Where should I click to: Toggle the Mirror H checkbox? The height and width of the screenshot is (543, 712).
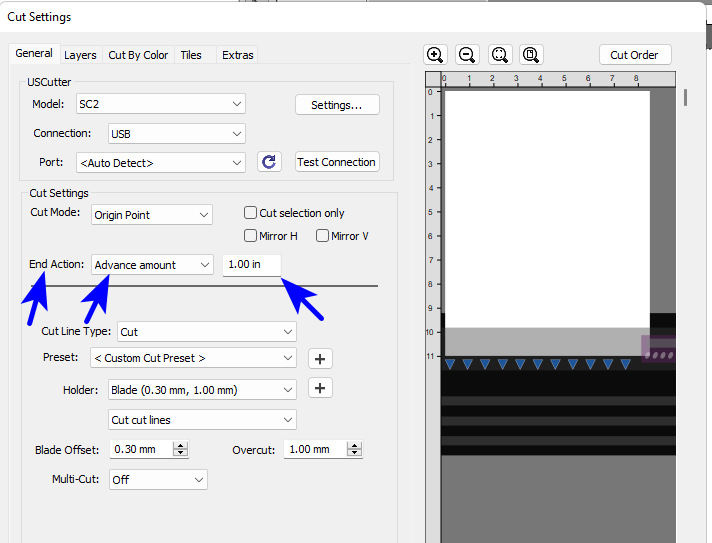[x=250, y=236]
